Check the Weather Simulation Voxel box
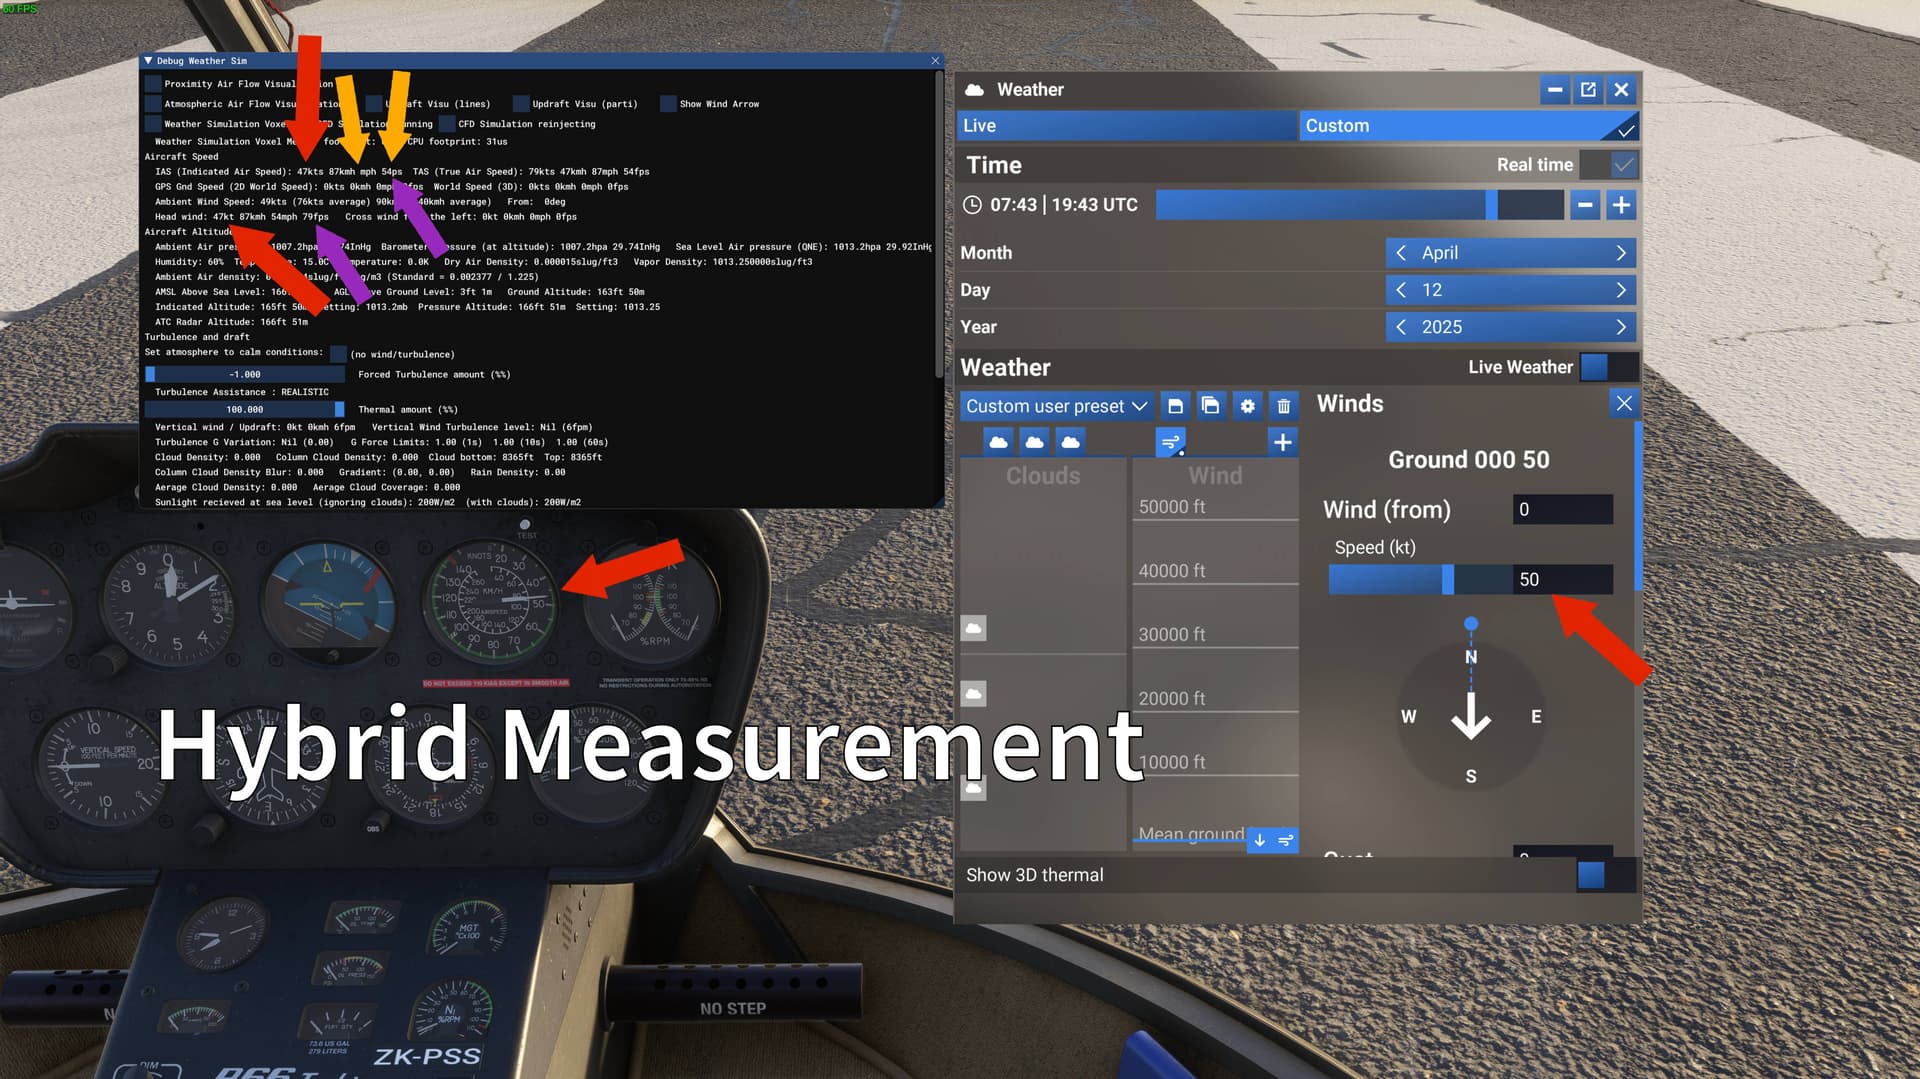1920x1079 pixels. (x=153, y=124)
